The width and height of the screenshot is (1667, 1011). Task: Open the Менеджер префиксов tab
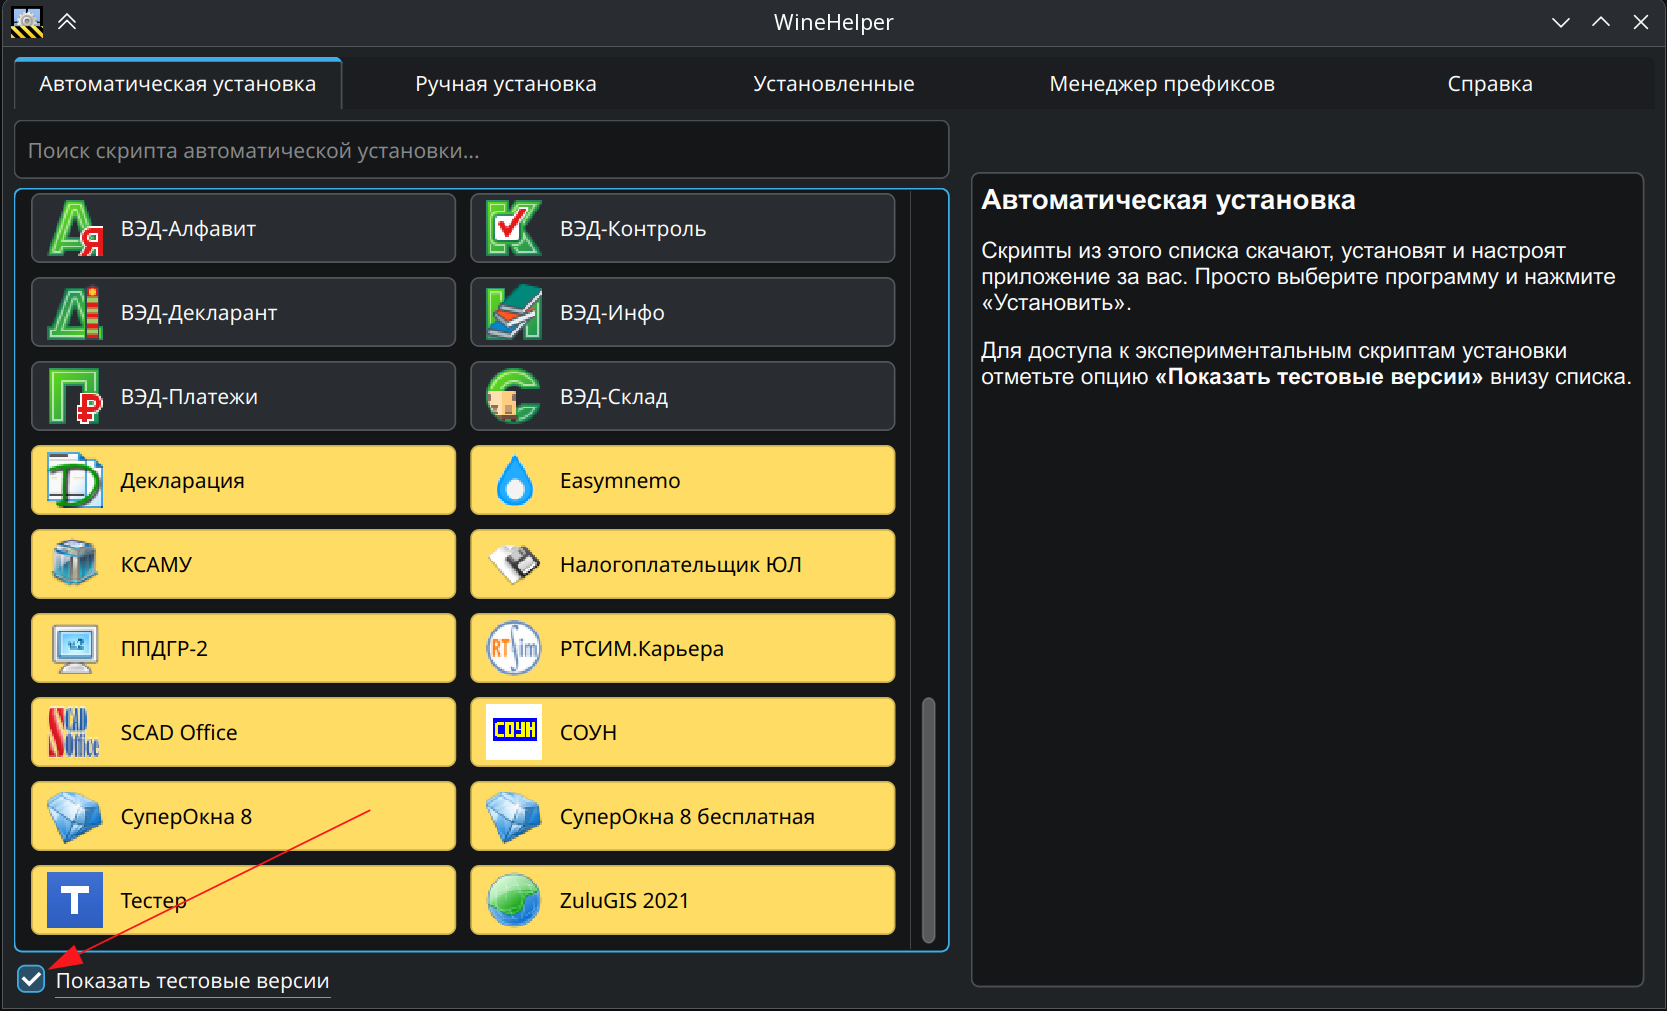click(1161, 84)
